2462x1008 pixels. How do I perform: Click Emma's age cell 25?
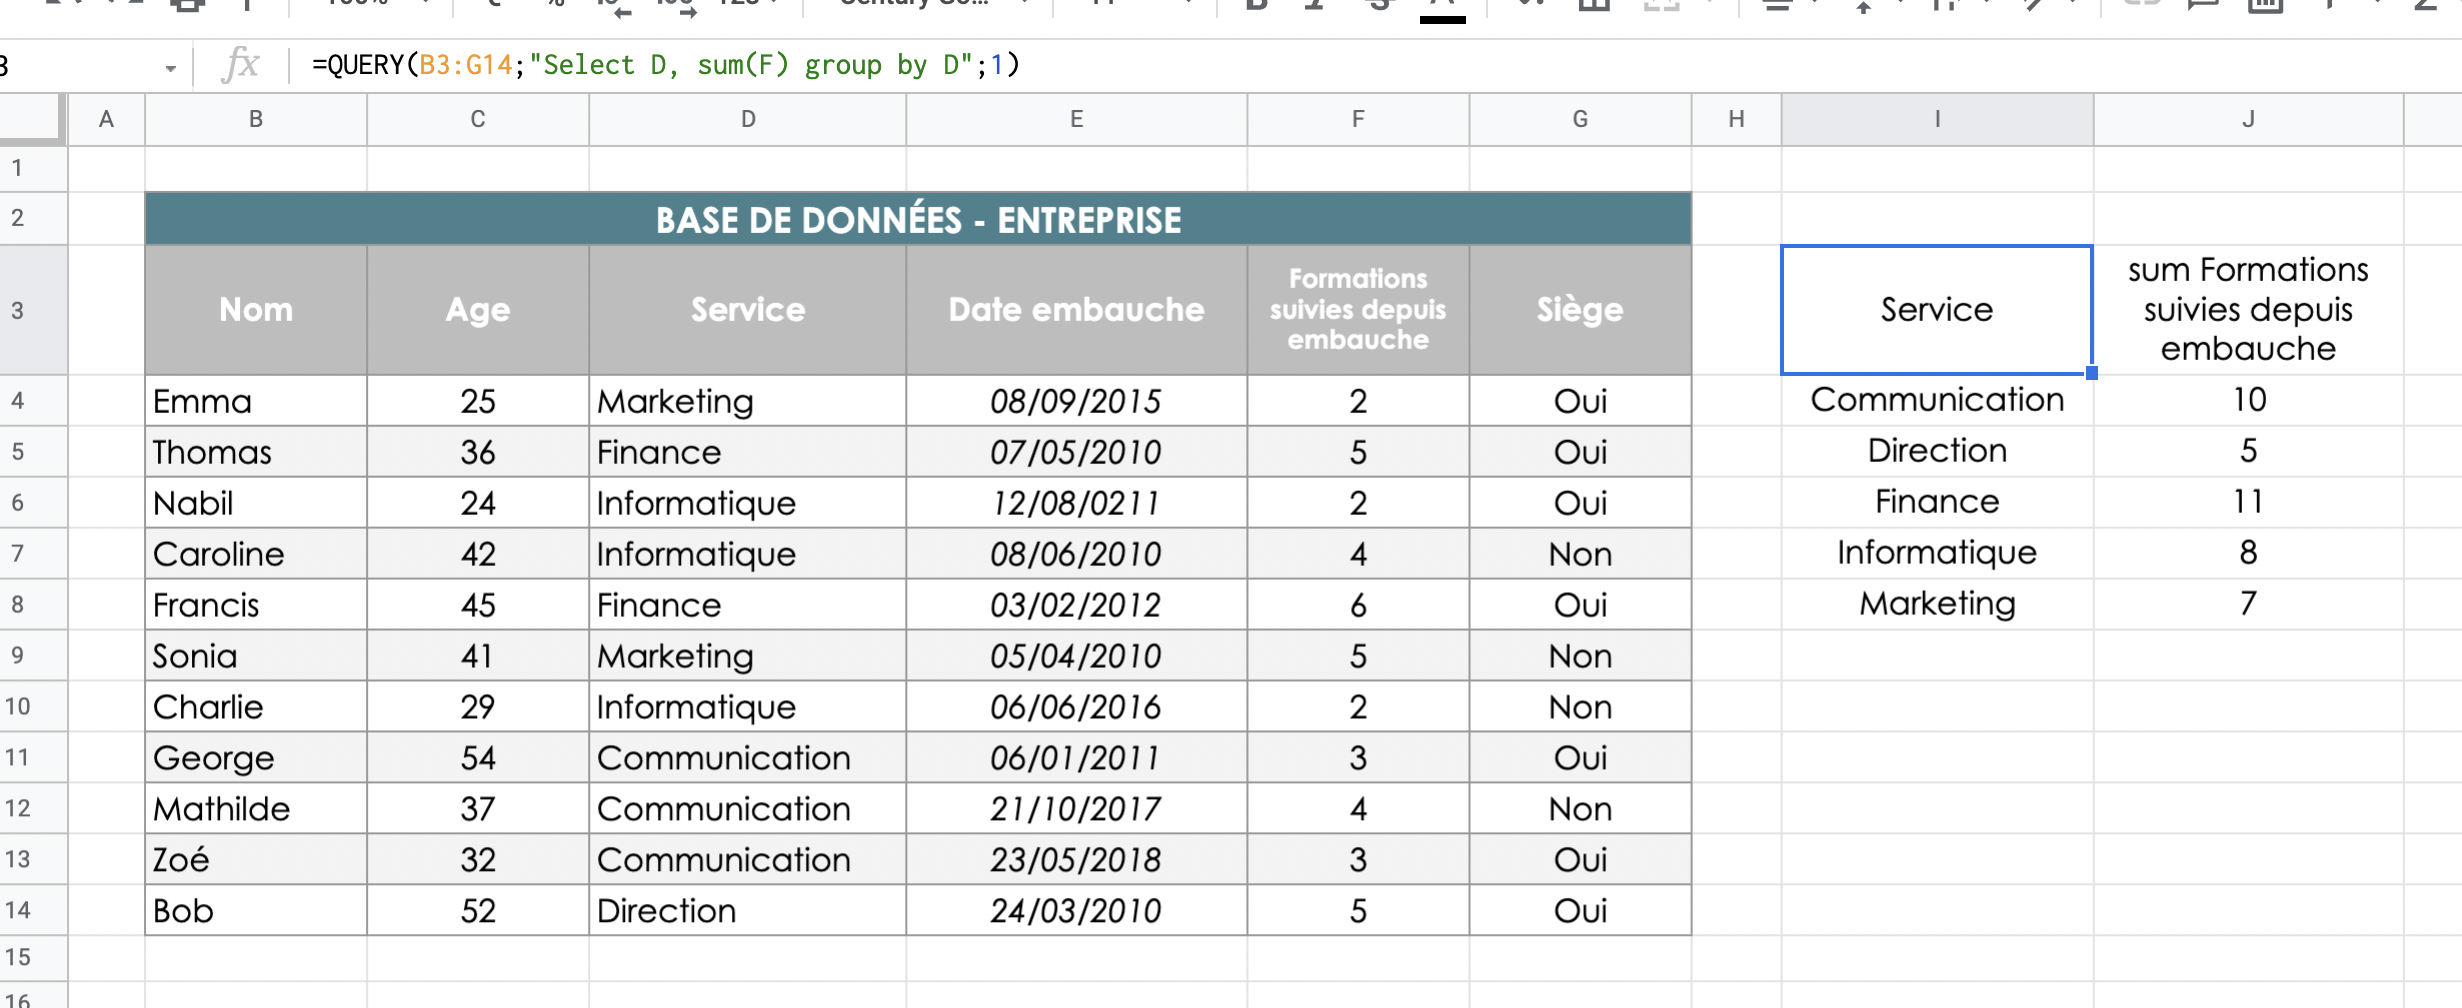pyautogui.click(x=478, y=401)
